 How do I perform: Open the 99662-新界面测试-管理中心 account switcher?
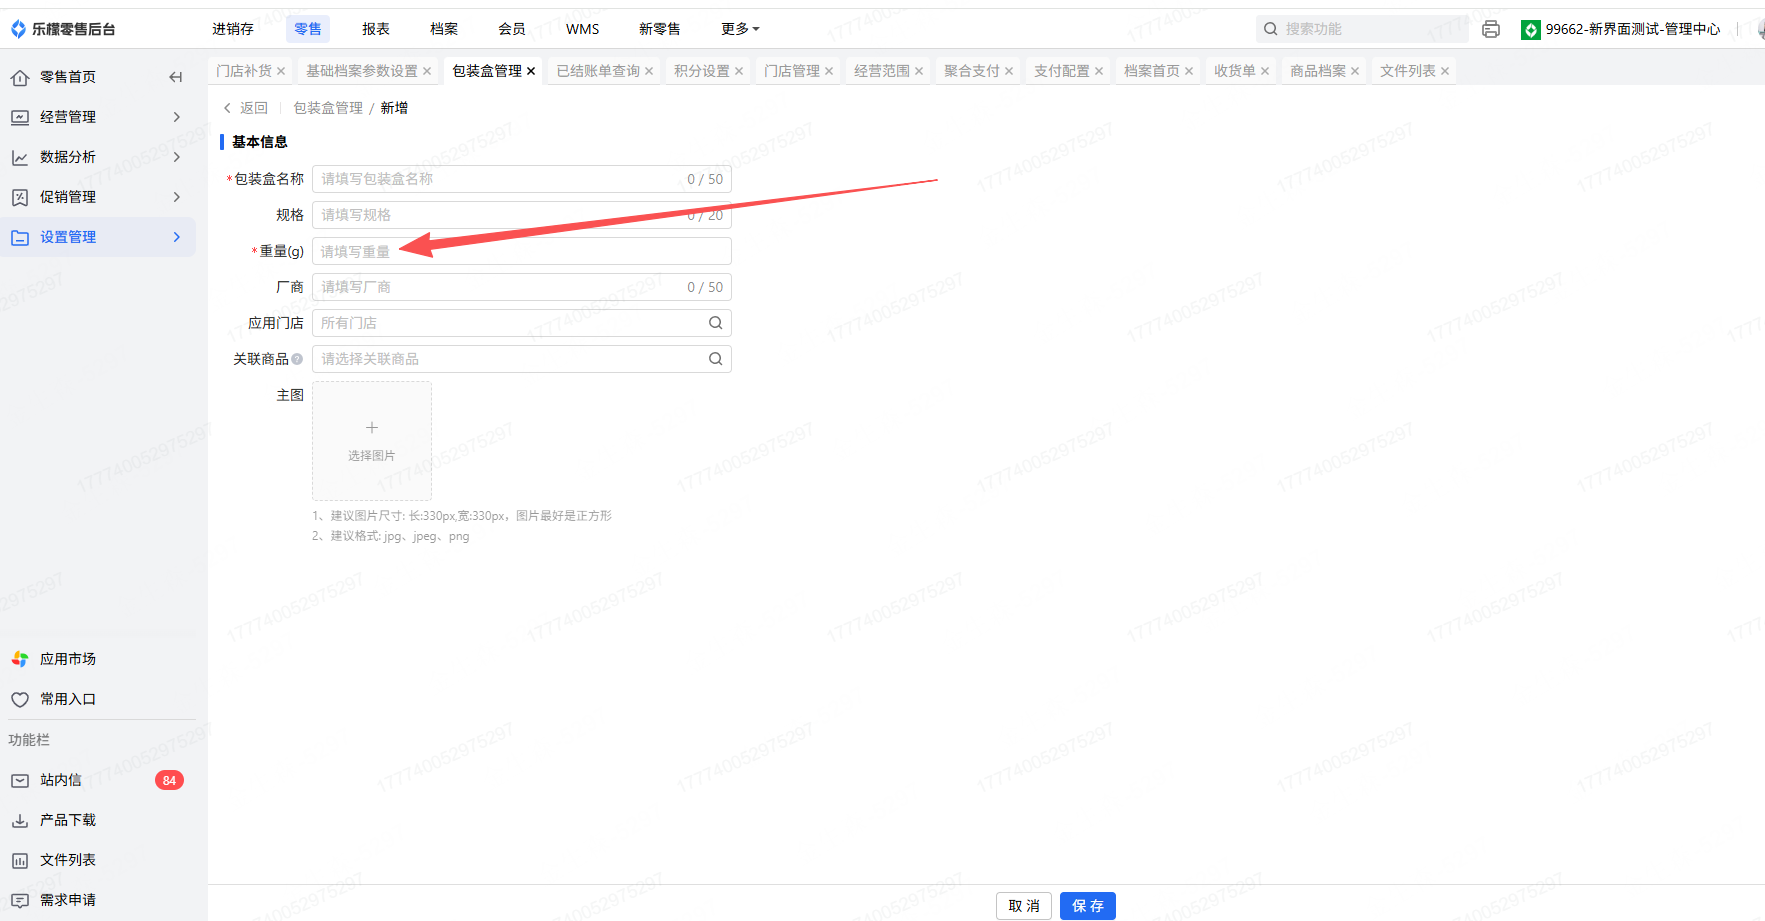tap(1620, 29)
